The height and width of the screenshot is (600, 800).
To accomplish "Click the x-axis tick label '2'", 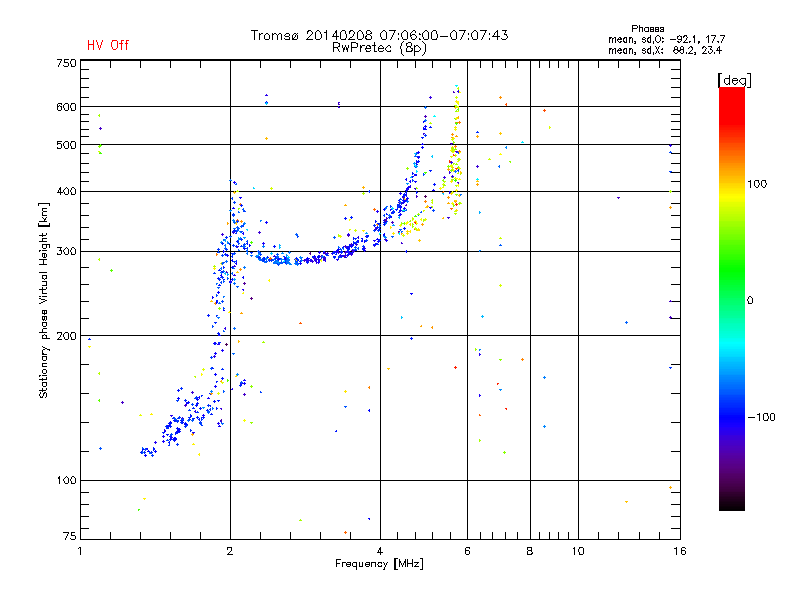I will click(230, 551).
